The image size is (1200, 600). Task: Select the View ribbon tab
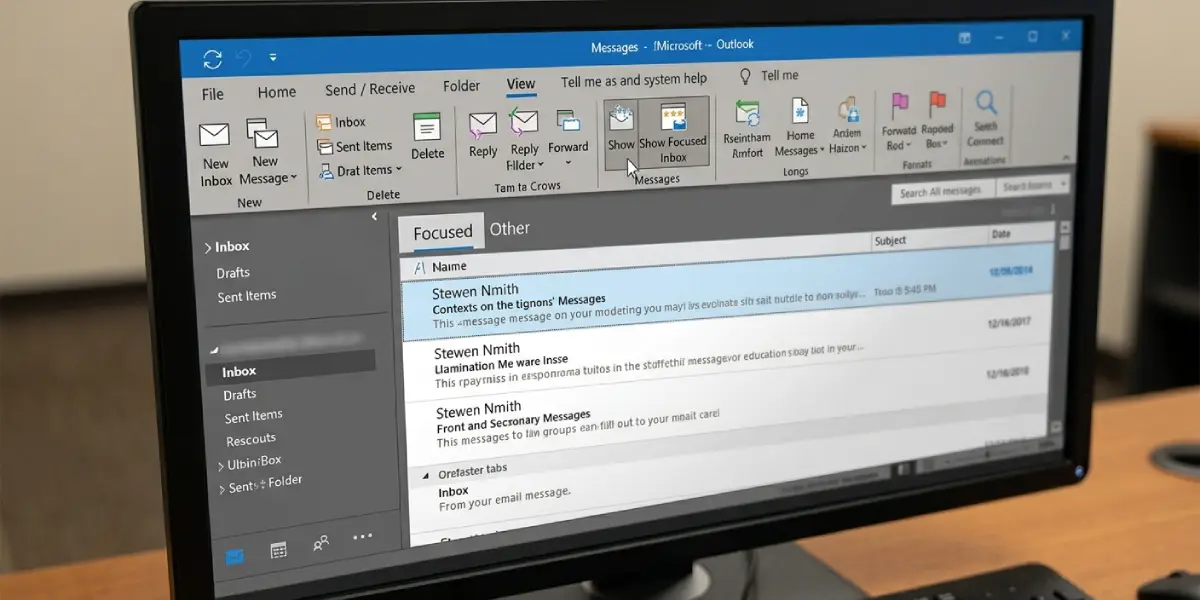pos(521,84)
